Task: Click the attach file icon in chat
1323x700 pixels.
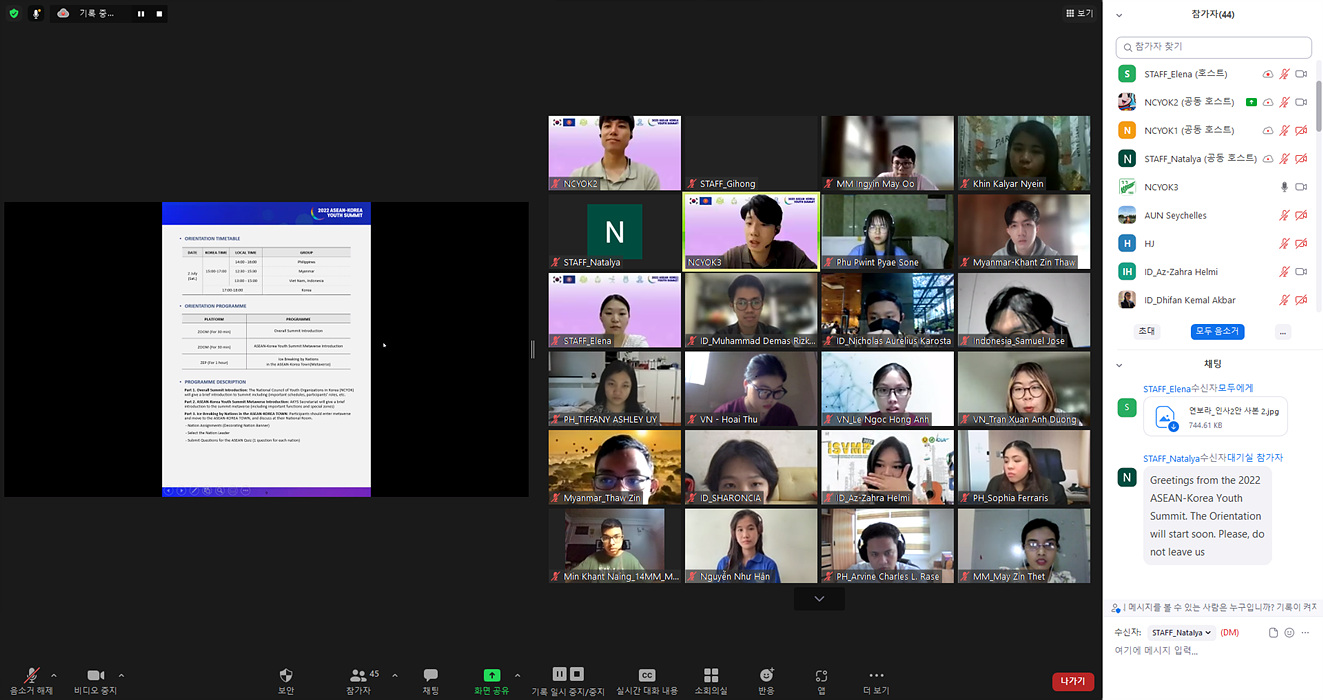Action: [x=1273, y=633]
